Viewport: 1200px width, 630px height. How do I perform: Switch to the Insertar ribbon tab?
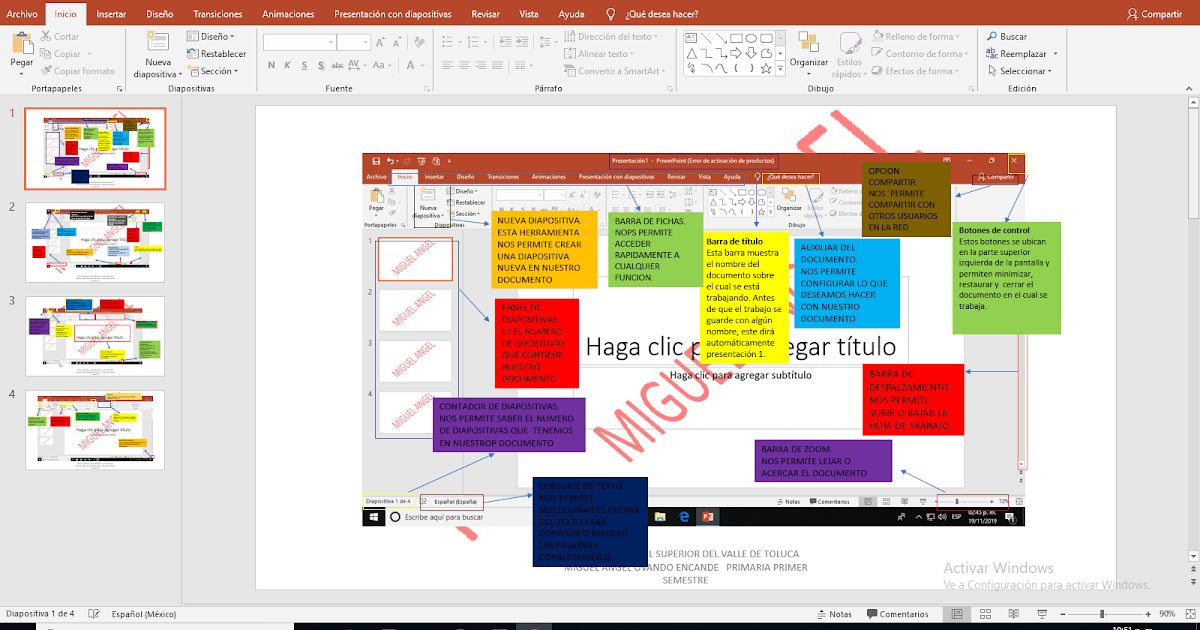(x=111, y=14)
